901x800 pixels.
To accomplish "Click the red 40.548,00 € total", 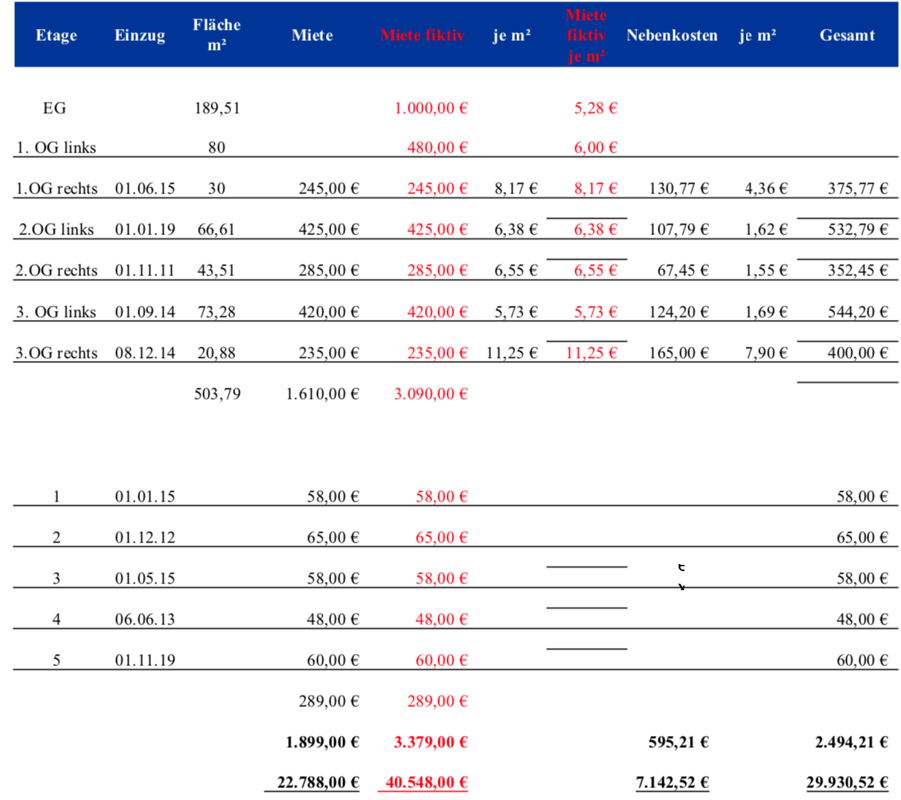I will (426, 782).
